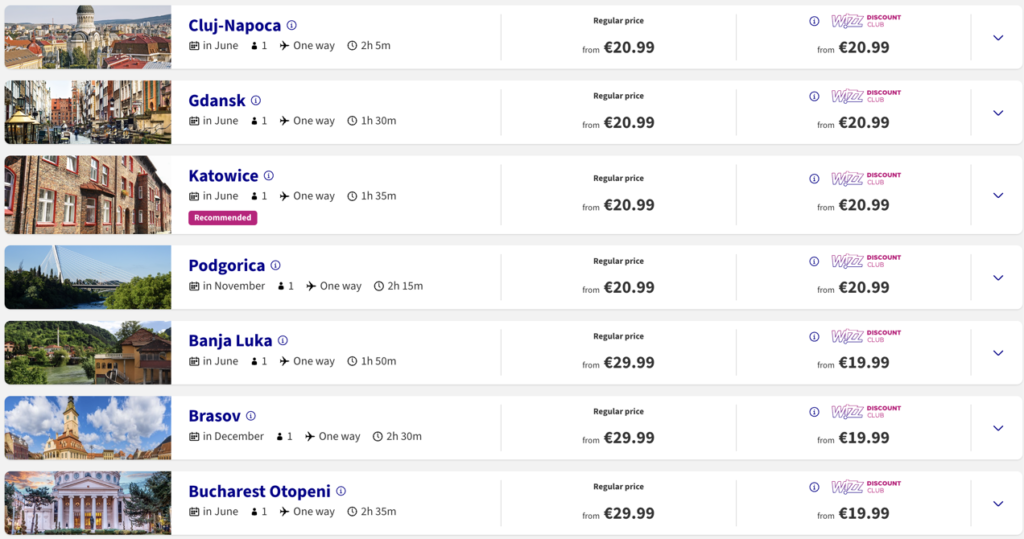Open info icon next to Banja Luka
Screen dimensions: 1024x539
[283, 341]
